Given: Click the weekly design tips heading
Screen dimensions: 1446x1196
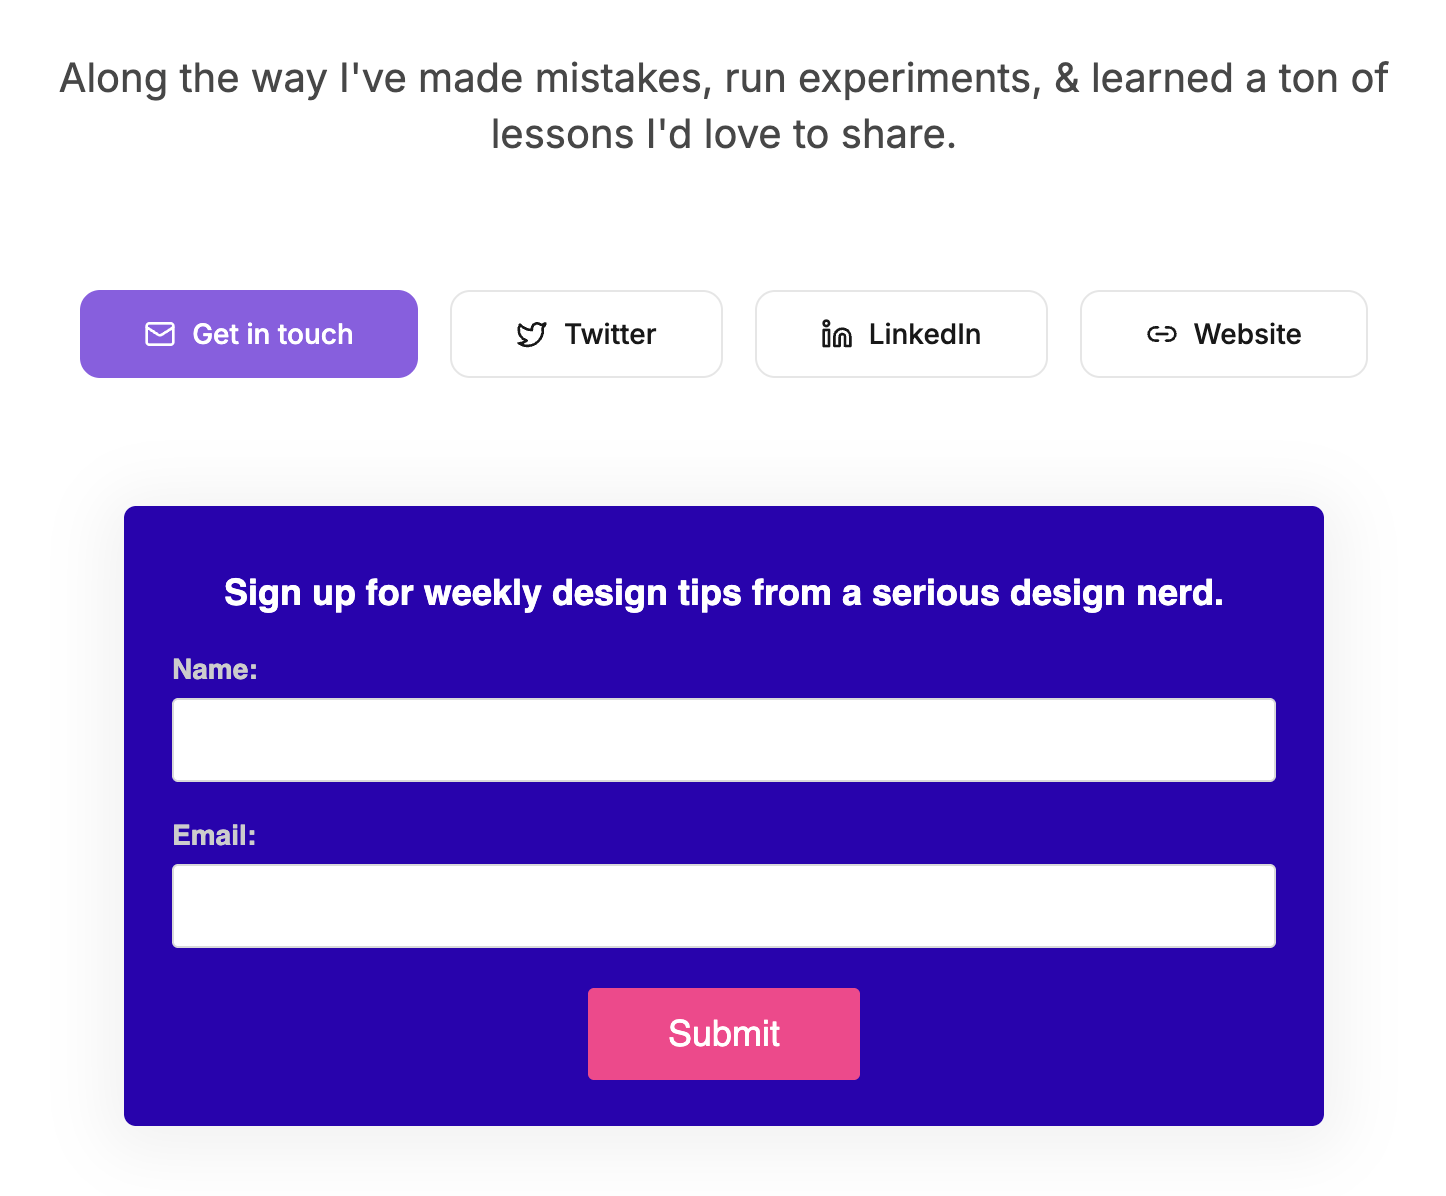Looking at the screenshot, I should click(723, 593).
